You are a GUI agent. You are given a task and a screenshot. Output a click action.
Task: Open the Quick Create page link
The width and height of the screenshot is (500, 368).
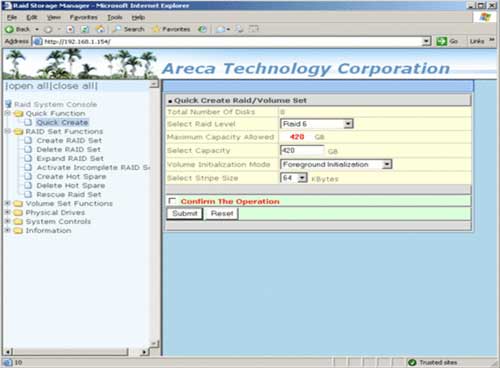(x=62, y=122)
